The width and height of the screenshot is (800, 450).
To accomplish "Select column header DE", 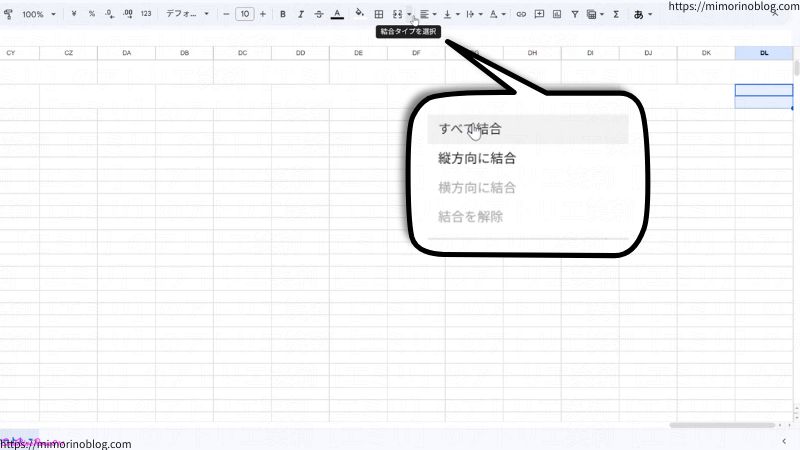I will click(x=358, y=53).
